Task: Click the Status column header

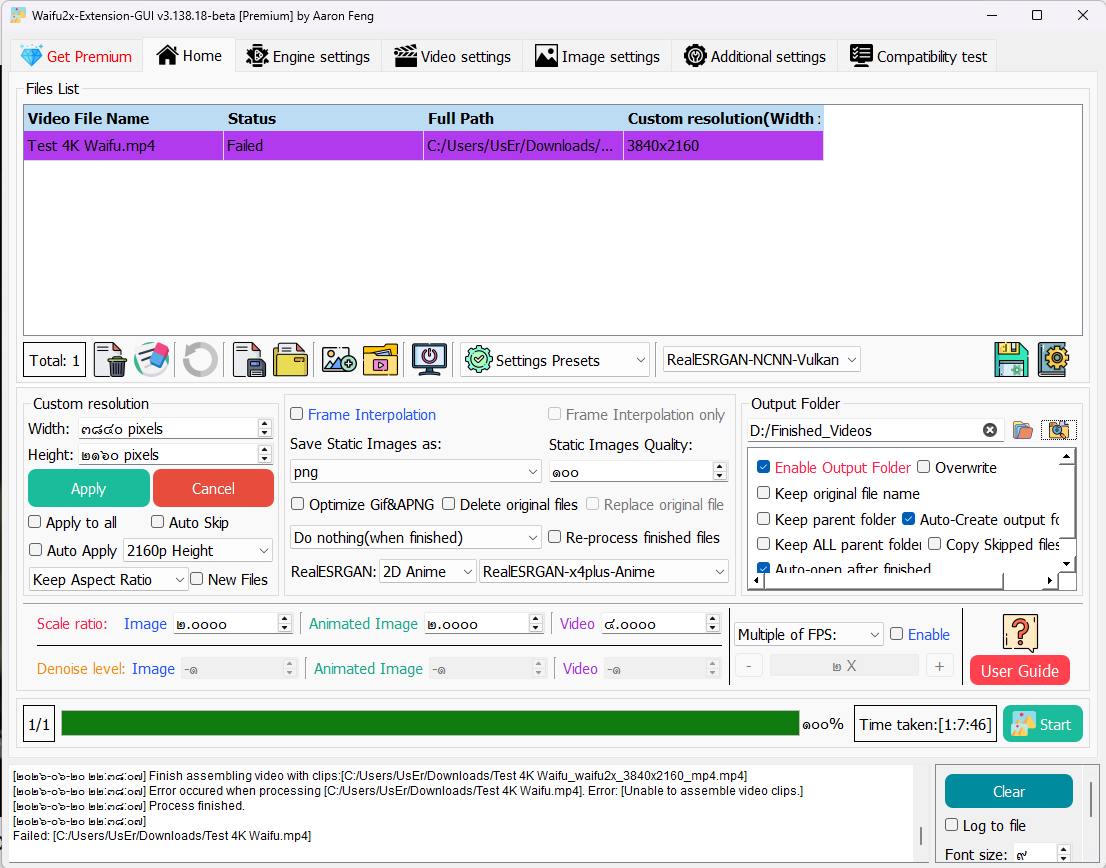Action: click(x=323, y=118)
